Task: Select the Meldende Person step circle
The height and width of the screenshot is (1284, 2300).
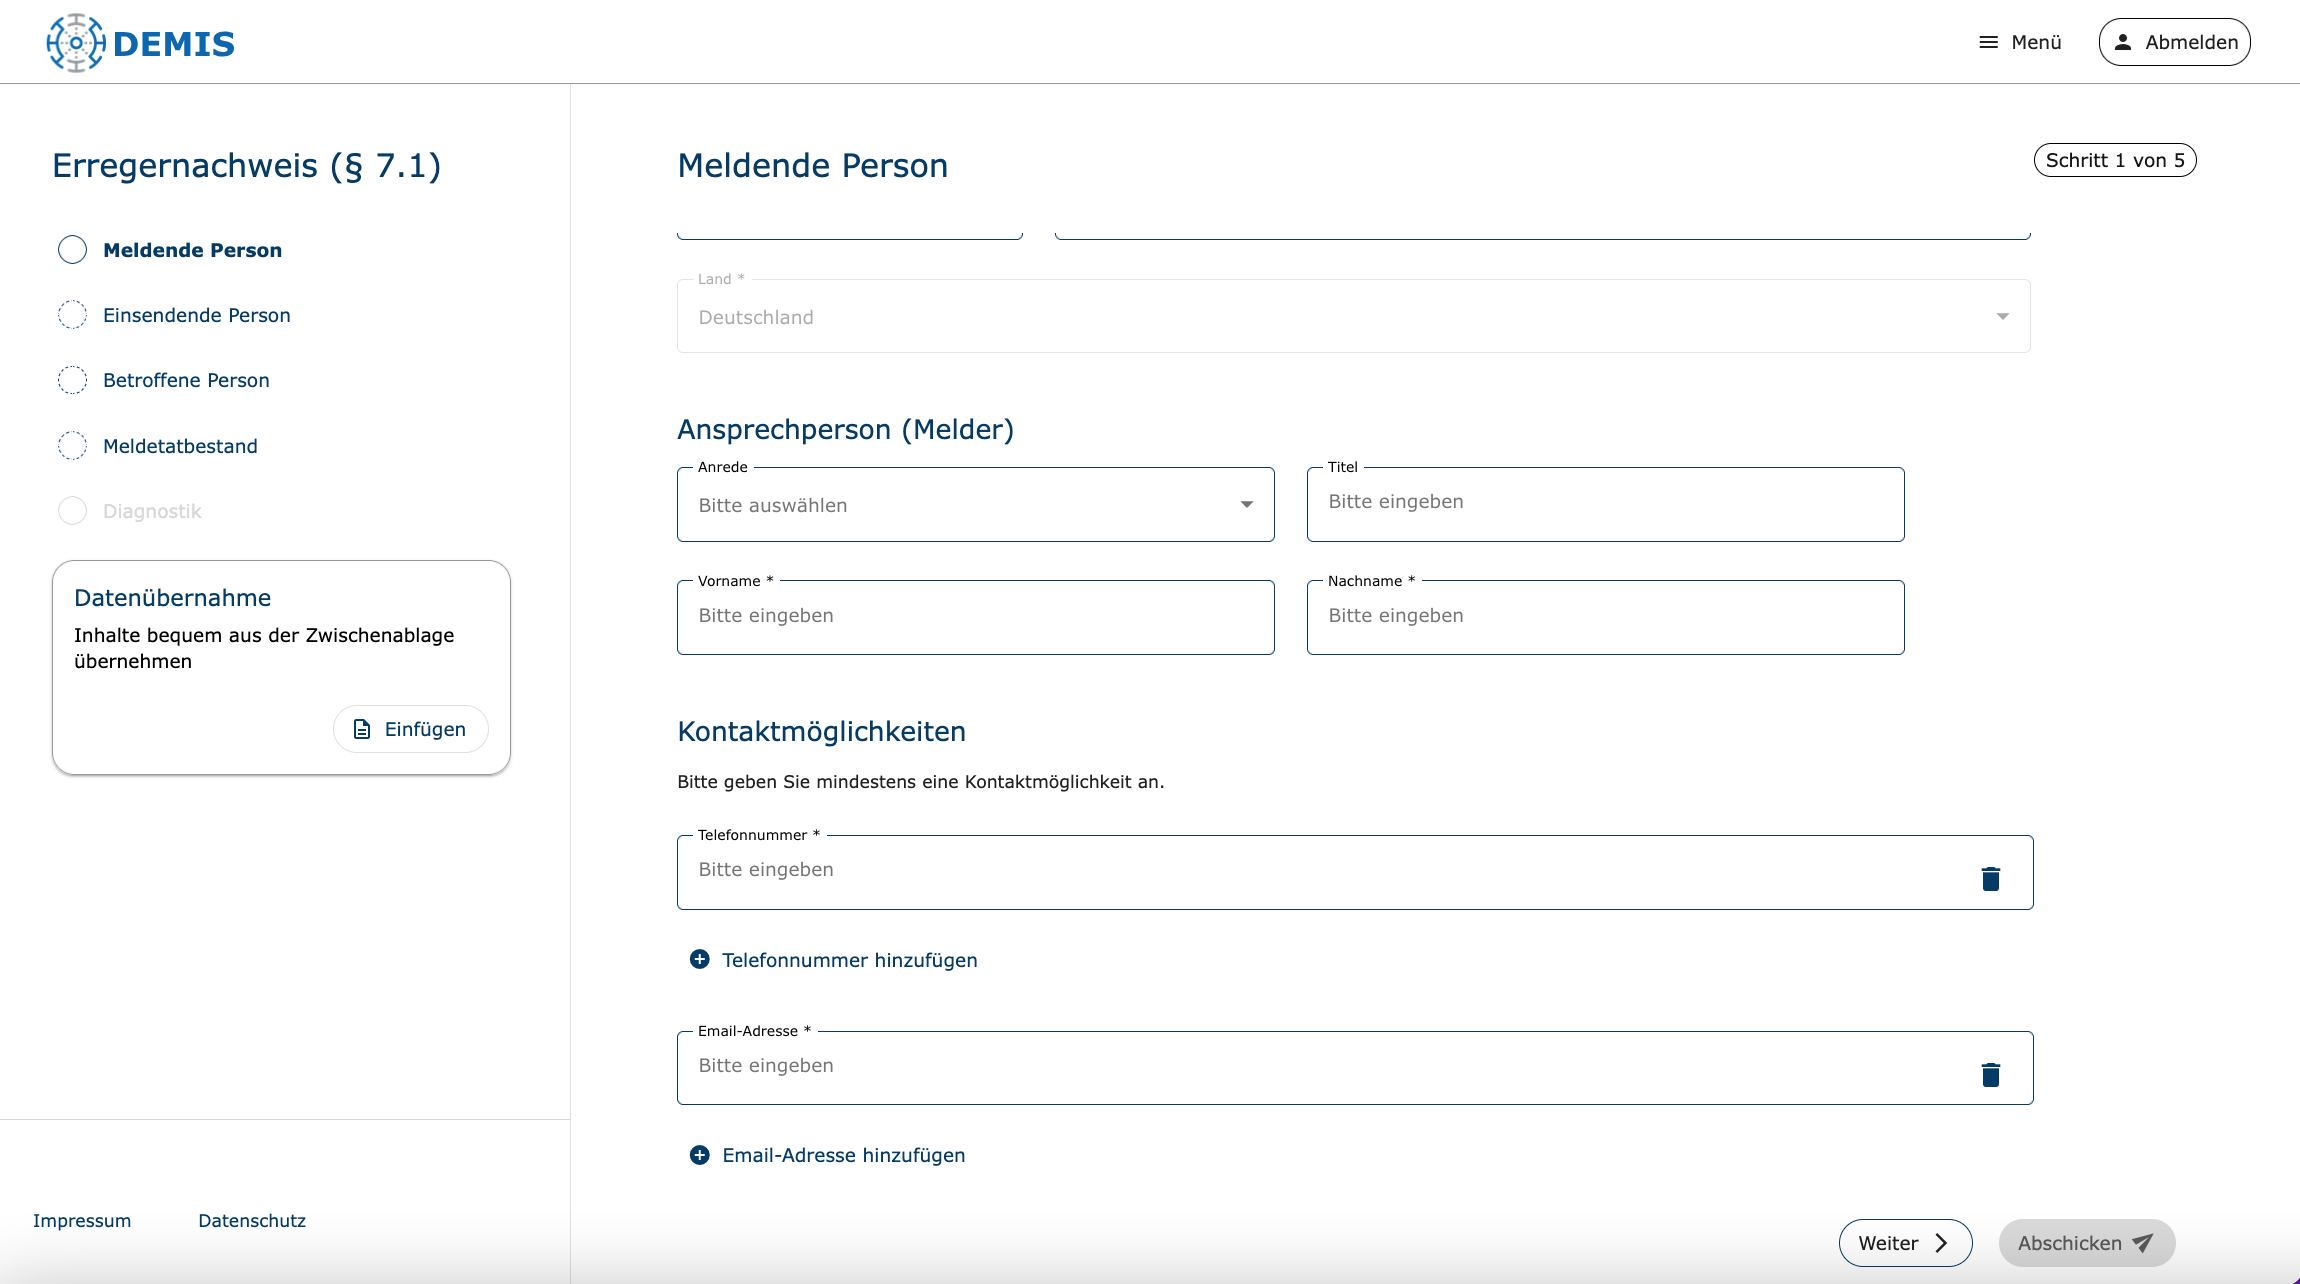Action: point(72,250)
